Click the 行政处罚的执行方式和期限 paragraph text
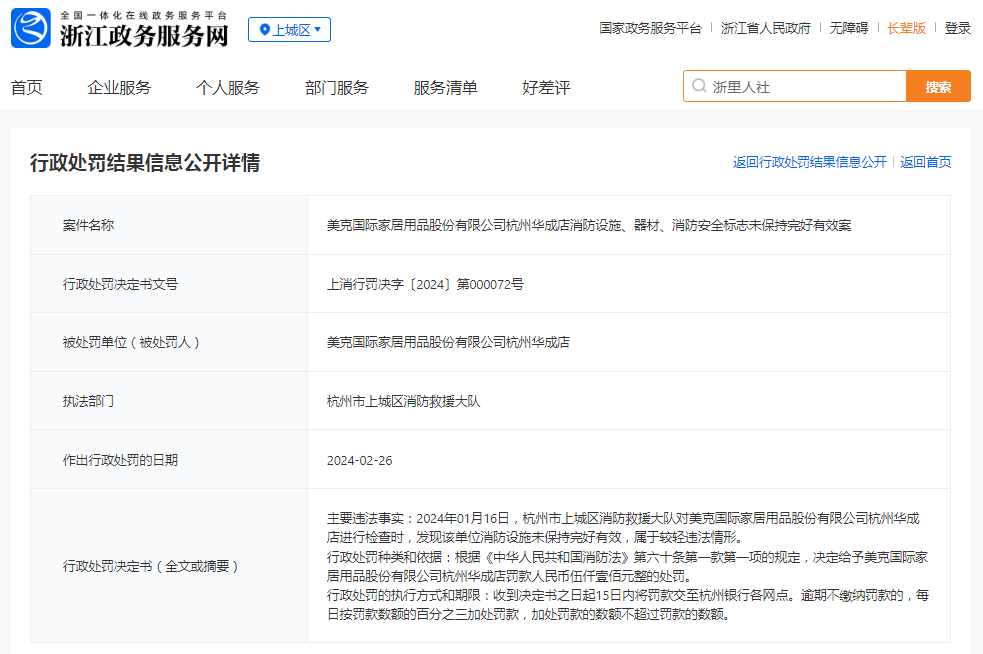The height and width of the screenshot is (654, 983). (x=628, y=604)
